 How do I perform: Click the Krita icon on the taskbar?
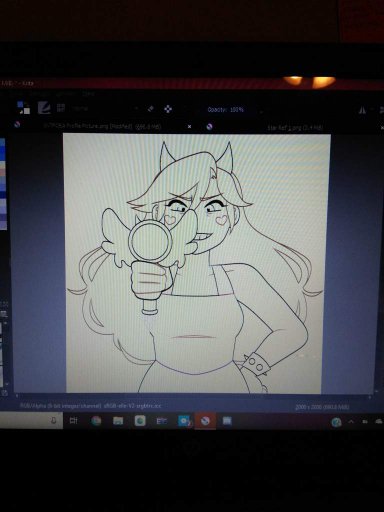(x=205, y=421)
